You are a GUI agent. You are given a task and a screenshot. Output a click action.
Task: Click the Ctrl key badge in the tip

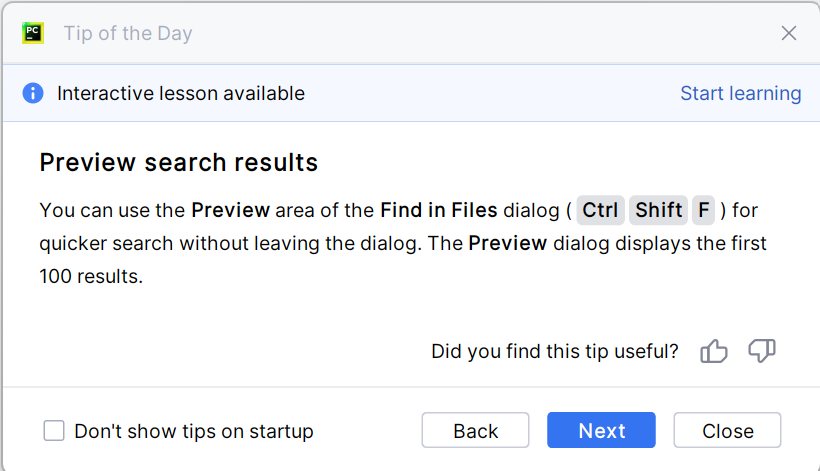click(600, 210)
